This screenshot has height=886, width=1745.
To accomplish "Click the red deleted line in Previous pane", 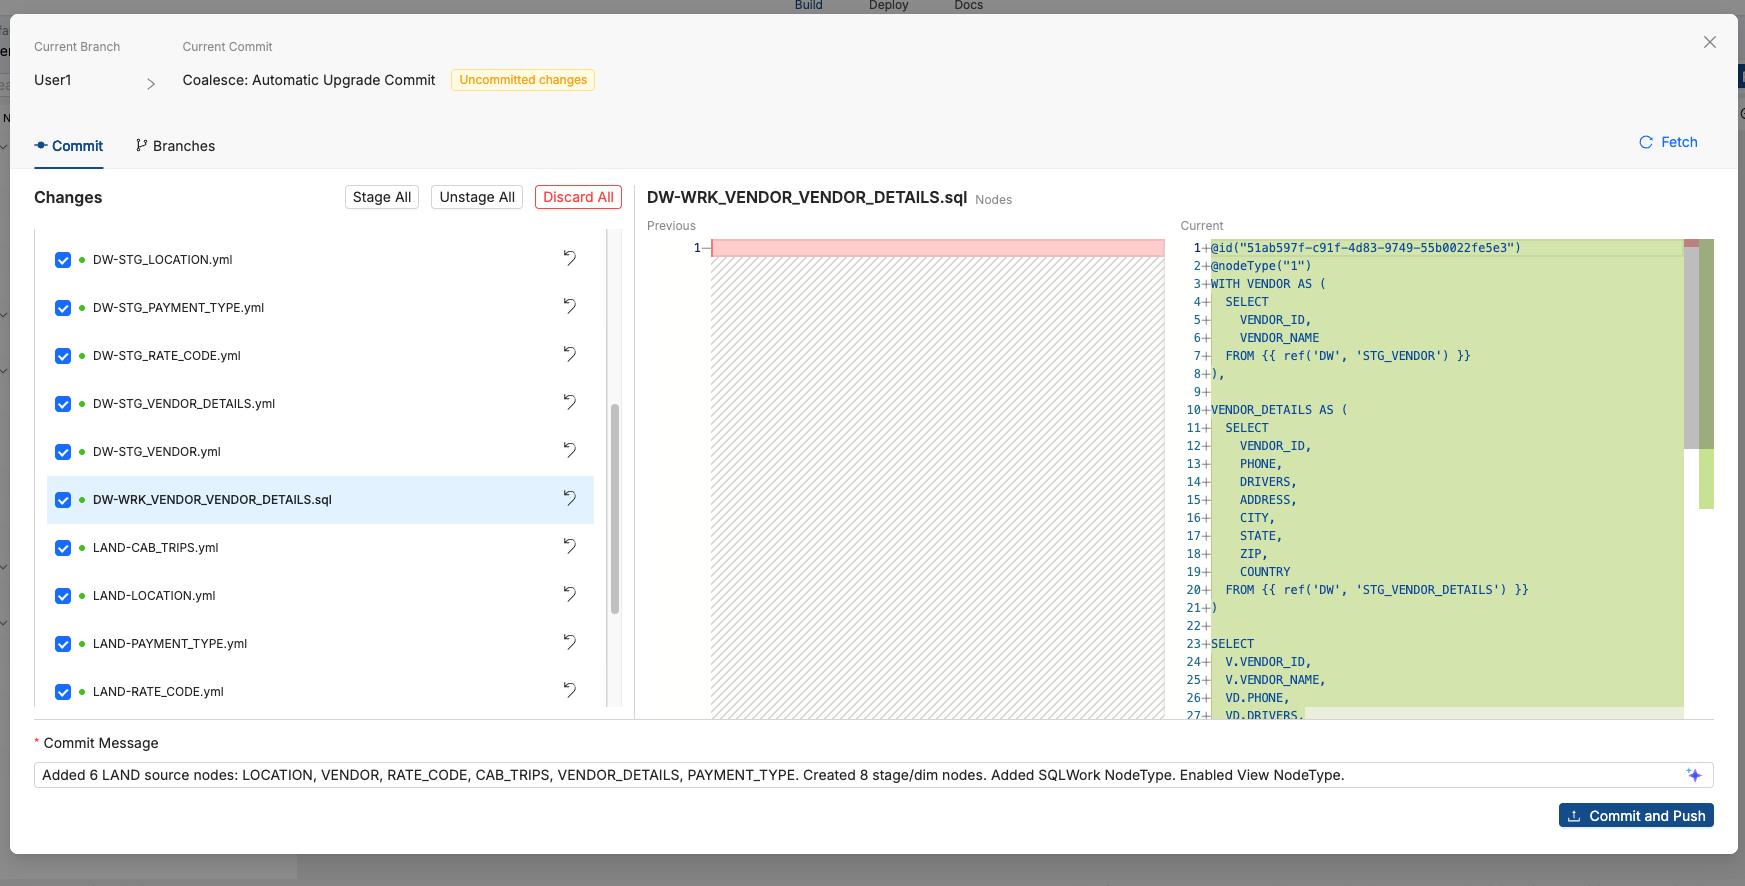I will tap(938, 248).
